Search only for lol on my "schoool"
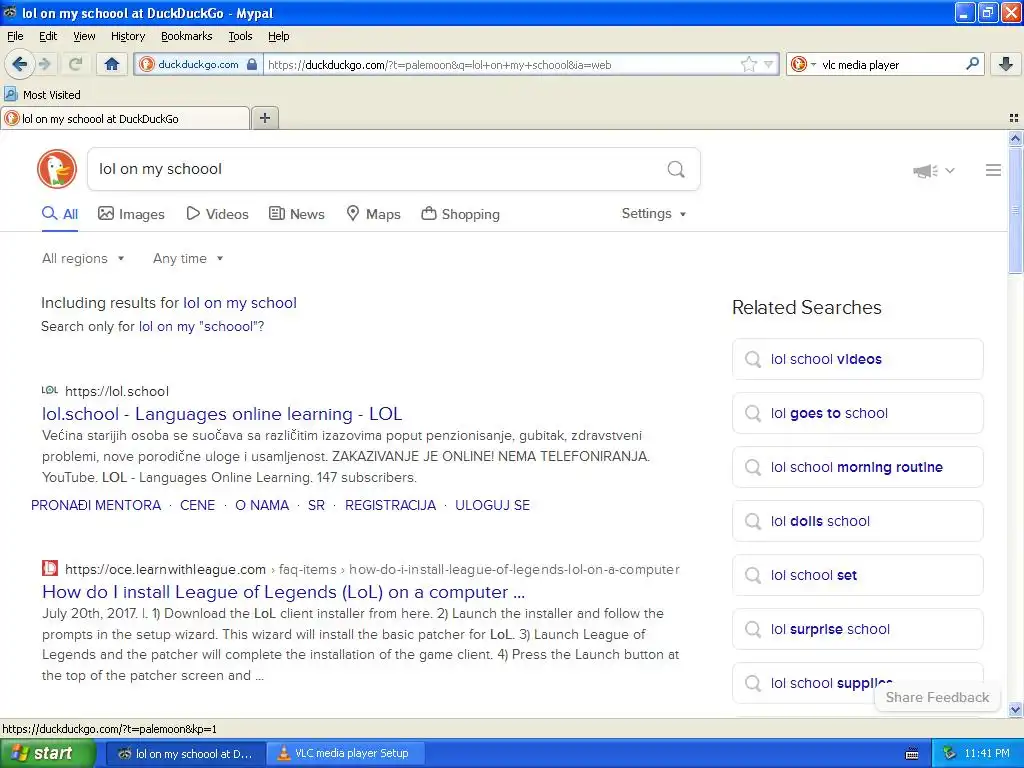 click(199, 327)
